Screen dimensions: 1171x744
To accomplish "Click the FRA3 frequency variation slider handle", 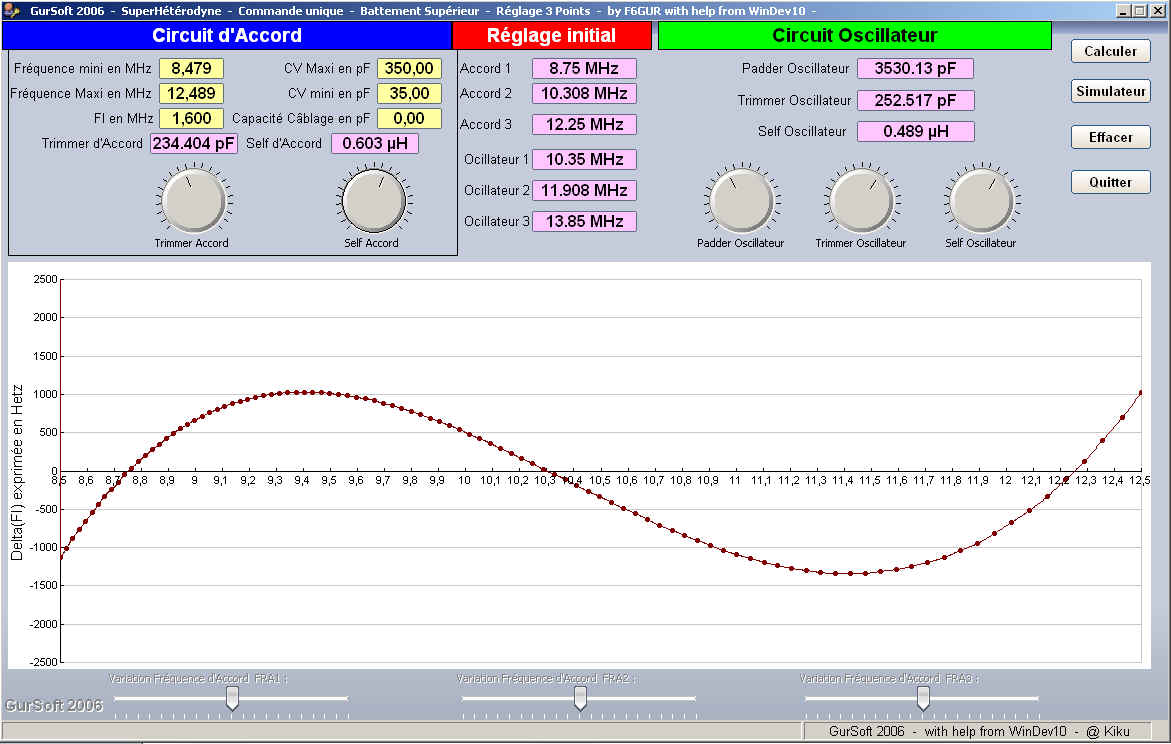I will point(923,698).
